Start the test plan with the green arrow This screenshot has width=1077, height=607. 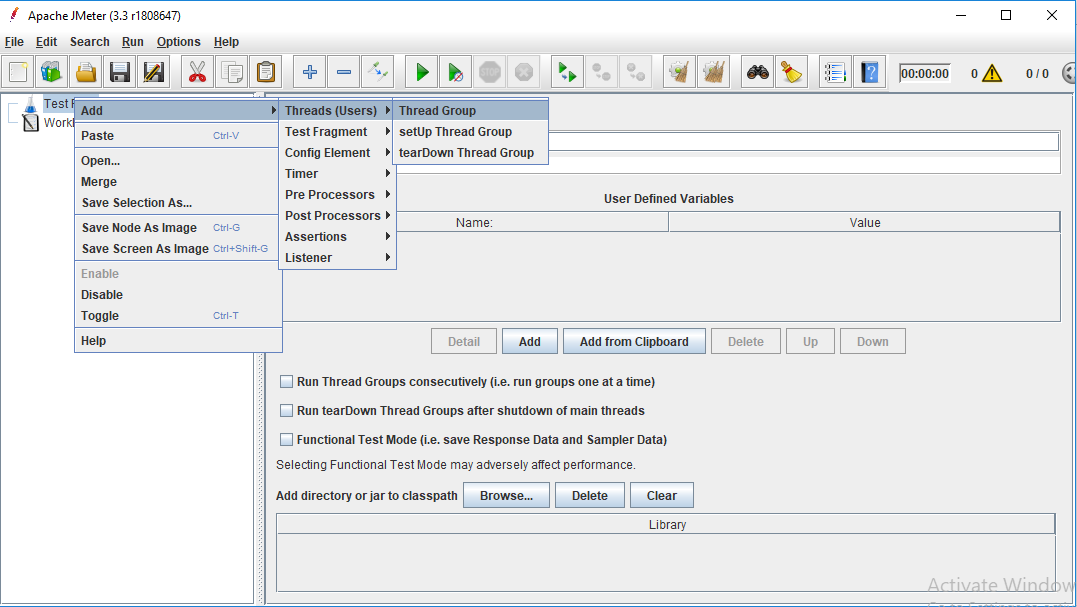(x=420, y=71)
